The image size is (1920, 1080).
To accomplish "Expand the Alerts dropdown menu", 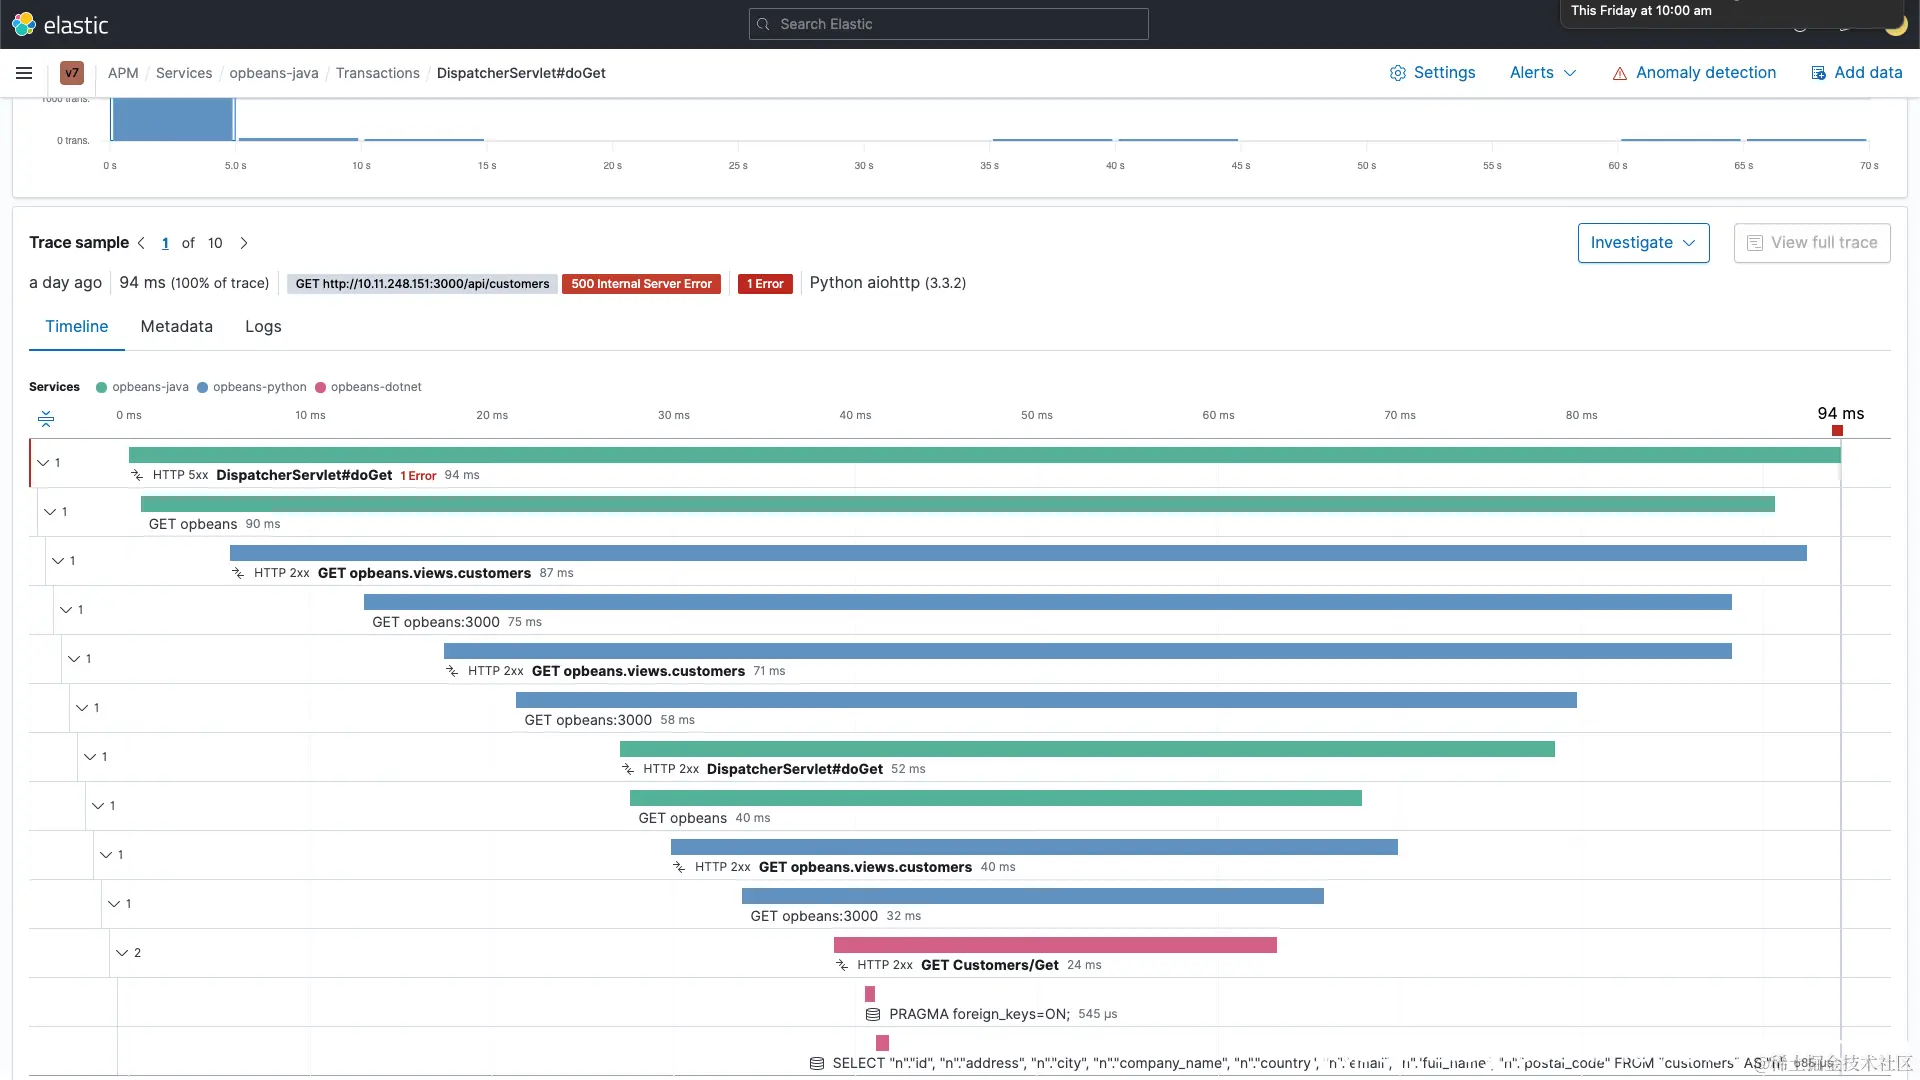I will 1542,73.
